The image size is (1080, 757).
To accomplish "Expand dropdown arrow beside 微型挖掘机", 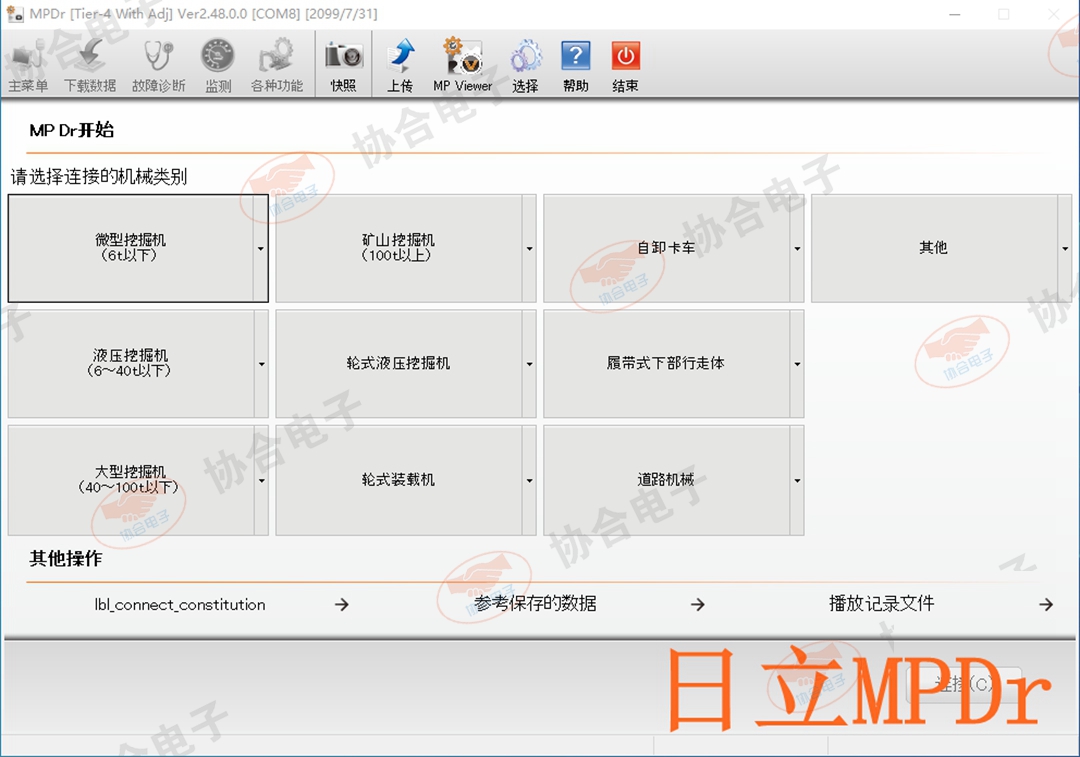I will click(x=260, y=249).
